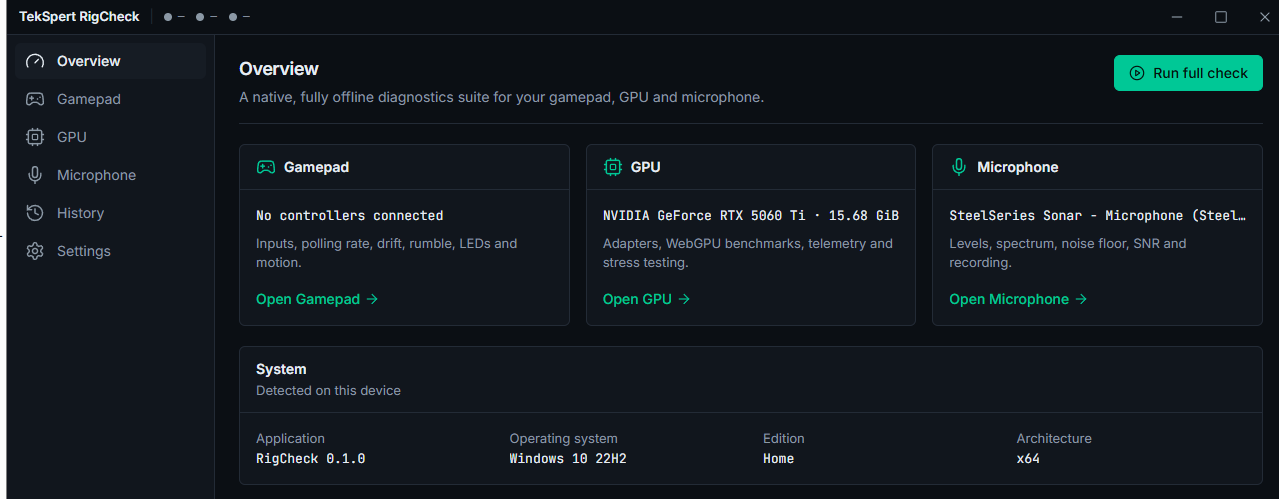This screenshot has width=1279, height=499.
Task: View the History page label
Action: click(80, 213)
